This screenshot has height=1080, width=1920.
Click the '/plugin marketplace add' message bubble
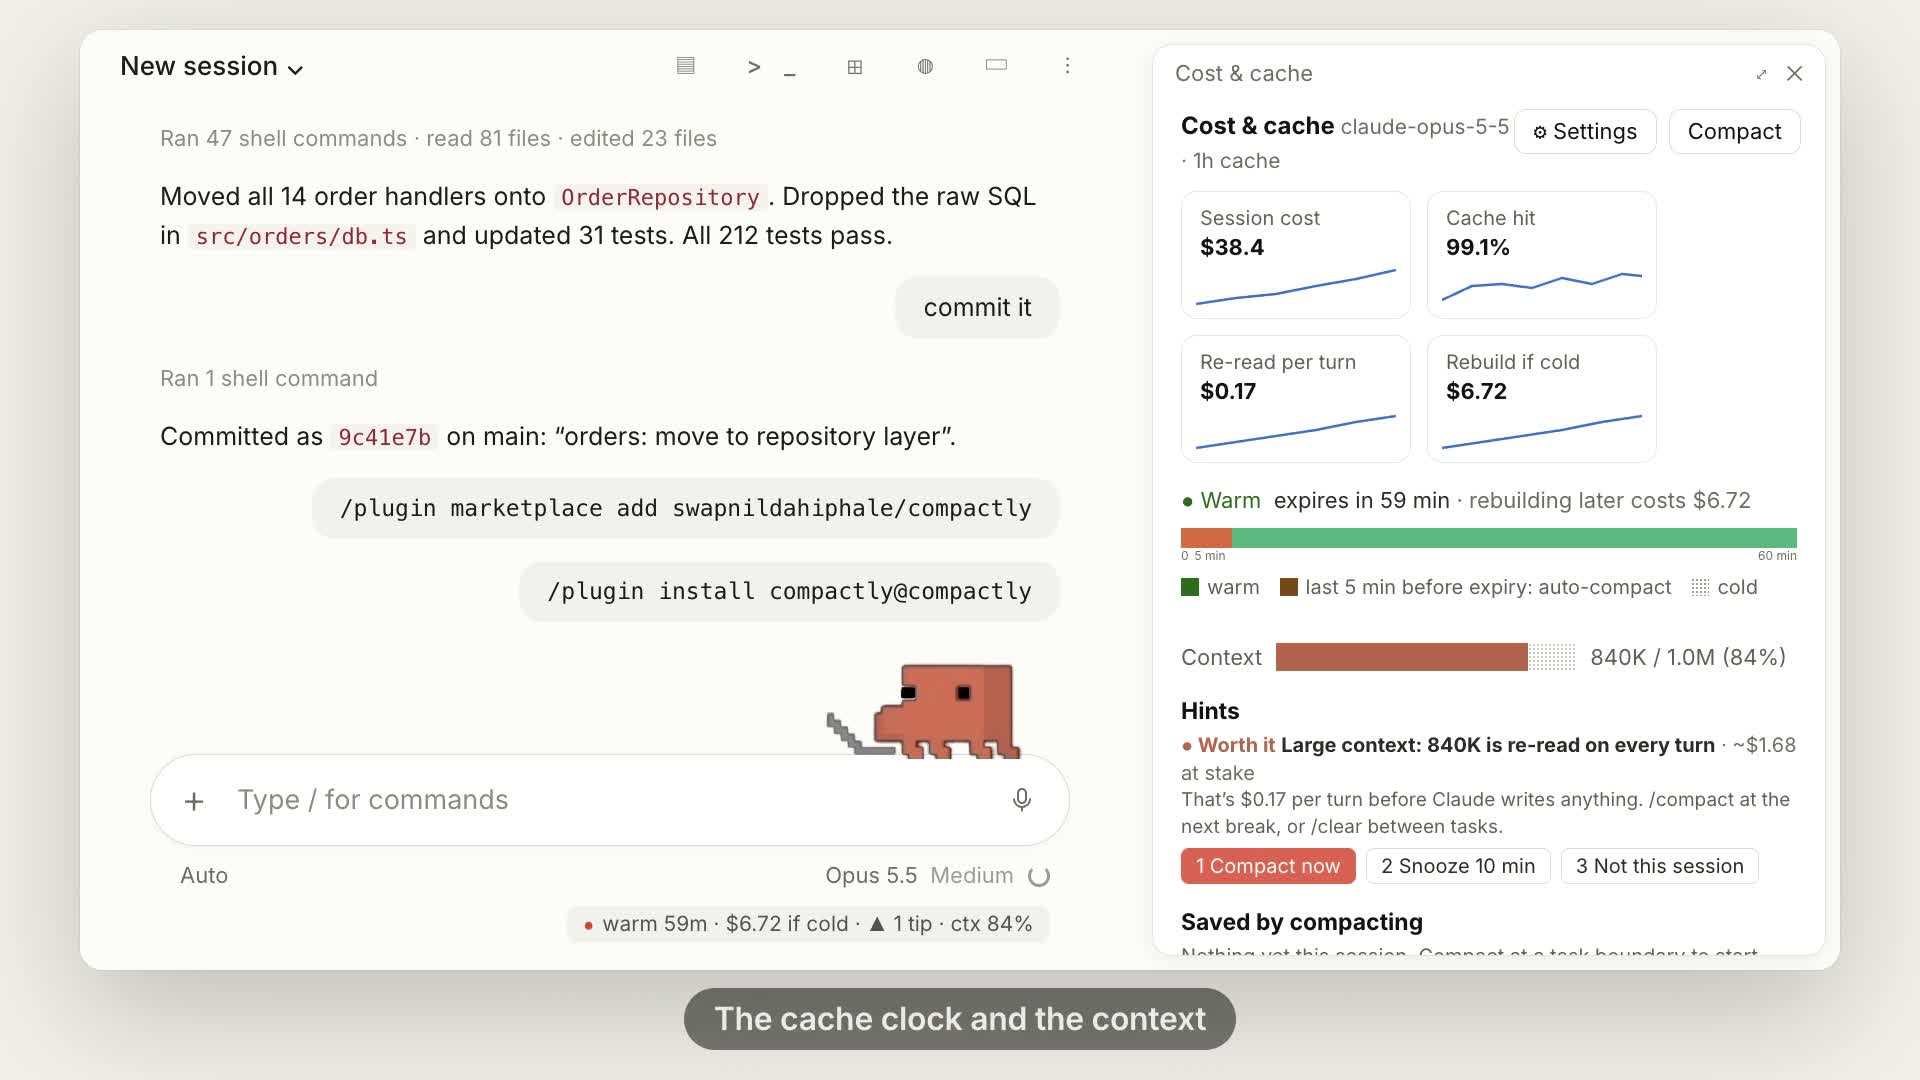pyautogui.click(x=685, y=508)
